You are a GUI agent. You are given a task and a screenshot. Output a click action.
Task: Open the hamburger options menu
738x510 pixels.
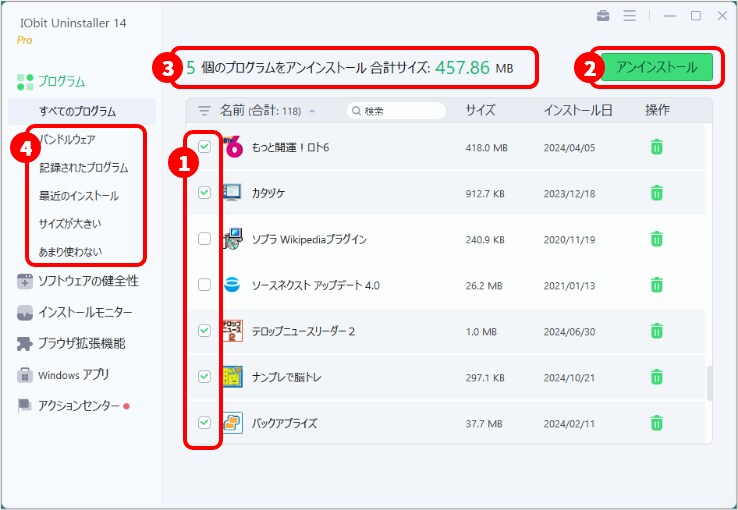(629, 16)
